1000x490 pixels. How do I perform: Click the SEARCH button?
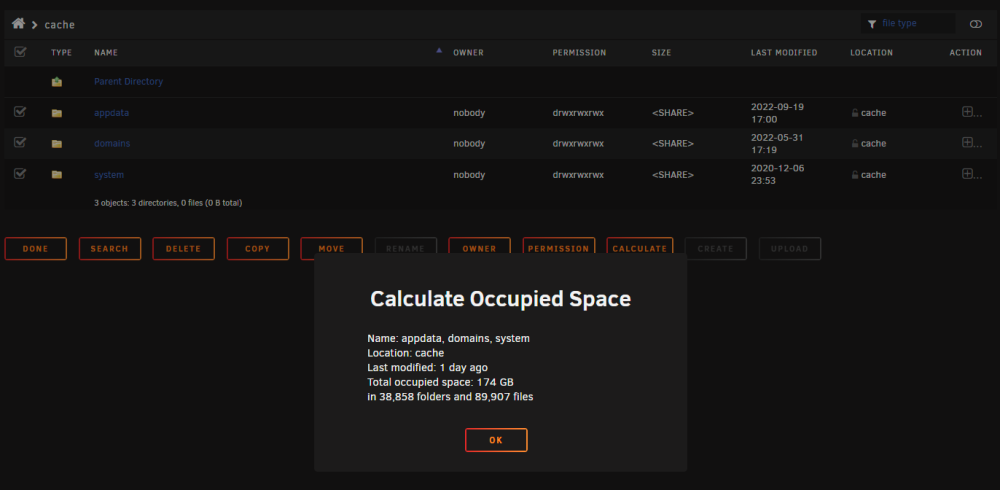click(x=110, y=249)
